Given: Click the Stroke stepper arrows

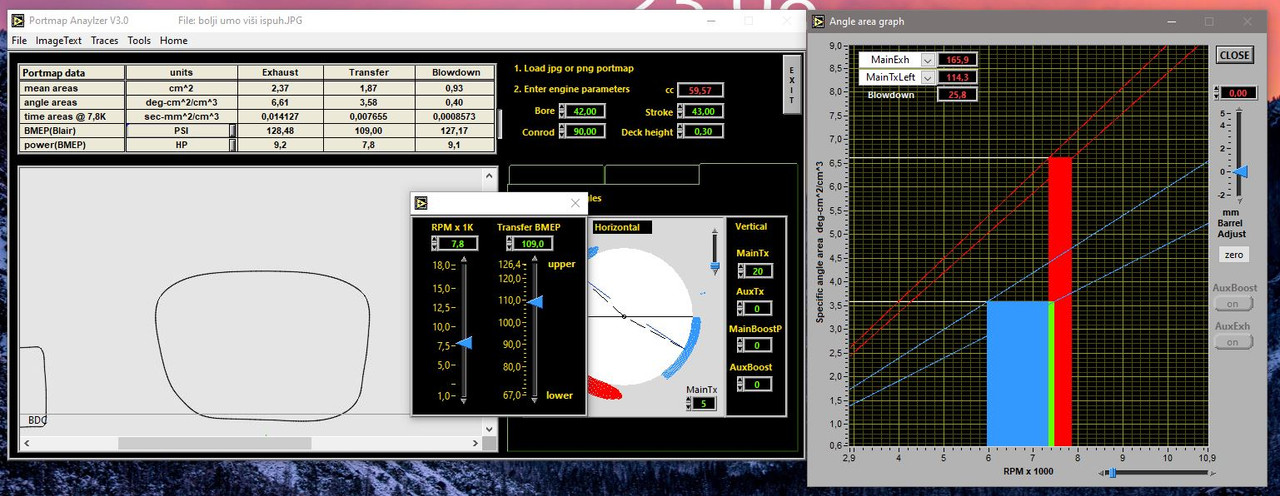Looking at the screenshot, I should (680, 111).
